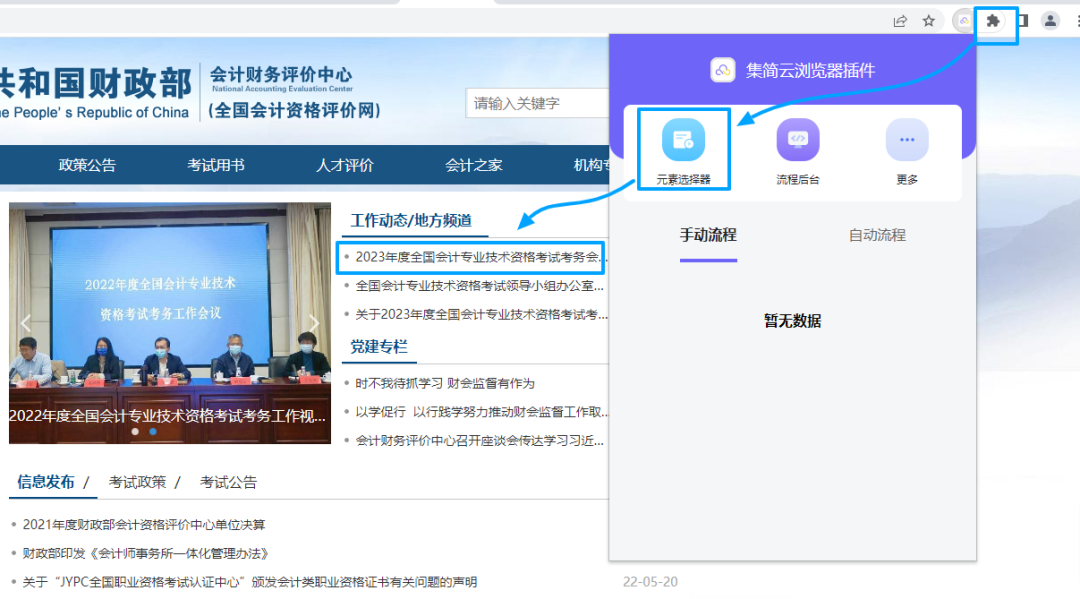Open 会计财务评价中心召开座谈会 article link
The height and width of the screenshot is (599, 1080).
pos(479,441)
